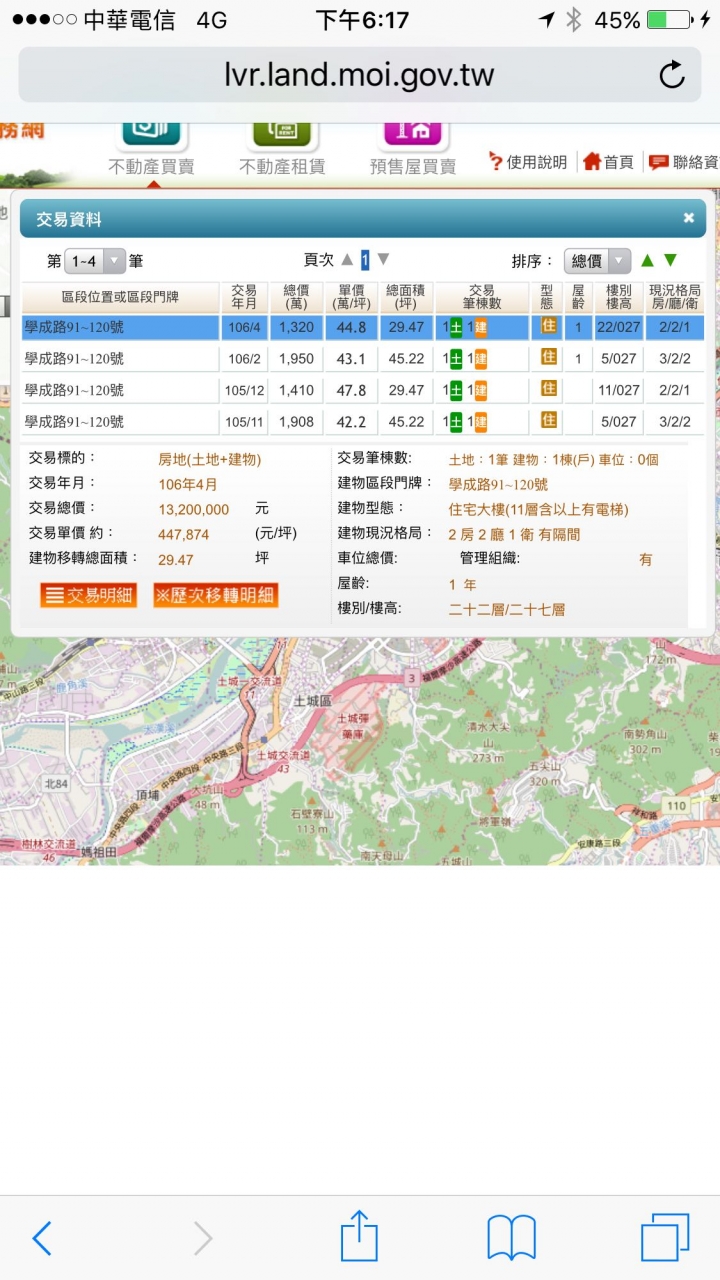Close the 交易資料 panel
Viewport: 720px width, 1280px height.
pos(689,218)
